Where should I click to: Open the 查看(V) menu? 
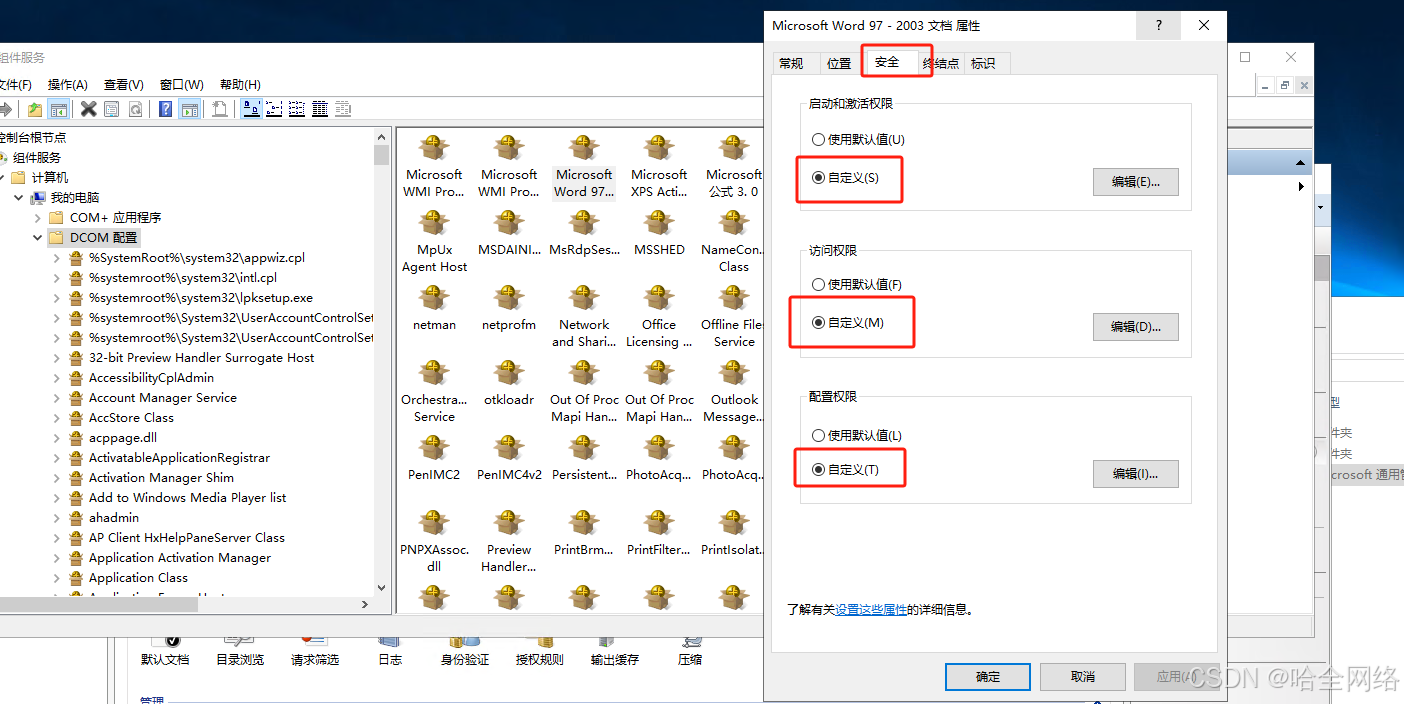click(x=124, y=84)
